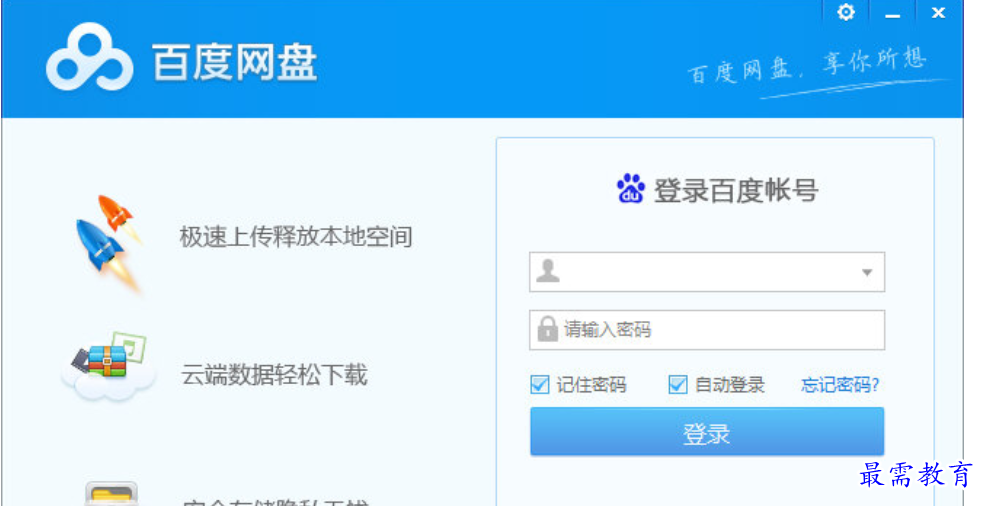Open settings via the gear icon
Screen dimensions: 981x506
tap(846, 12)
